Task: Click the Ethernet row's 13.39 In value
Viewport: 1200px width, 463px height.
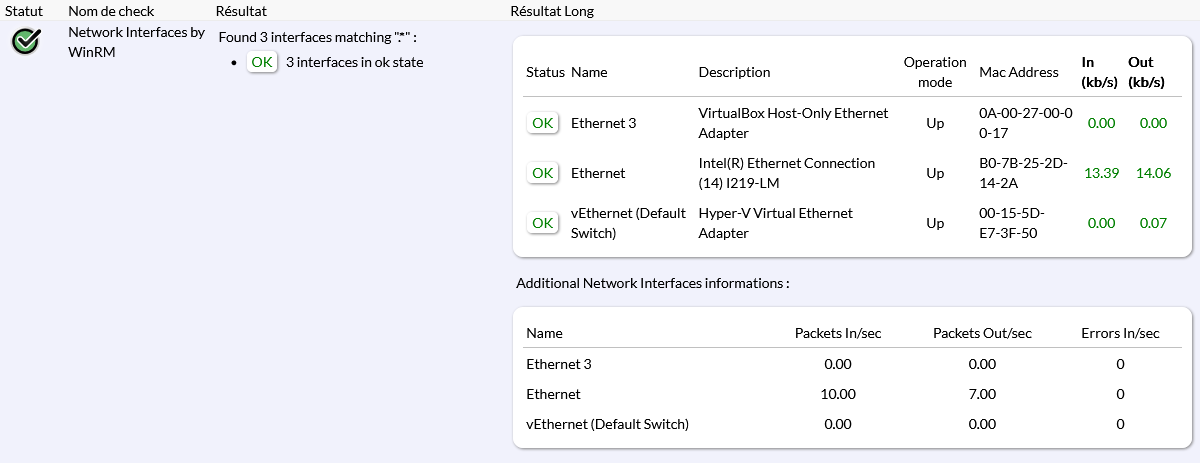Action: [1101, 173]
